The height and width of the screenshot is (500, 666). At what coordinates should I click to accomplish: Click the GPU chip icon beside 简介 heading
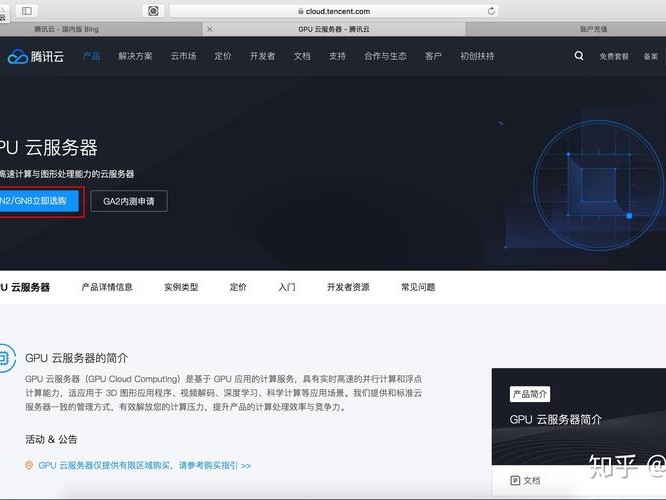(6, 358)
